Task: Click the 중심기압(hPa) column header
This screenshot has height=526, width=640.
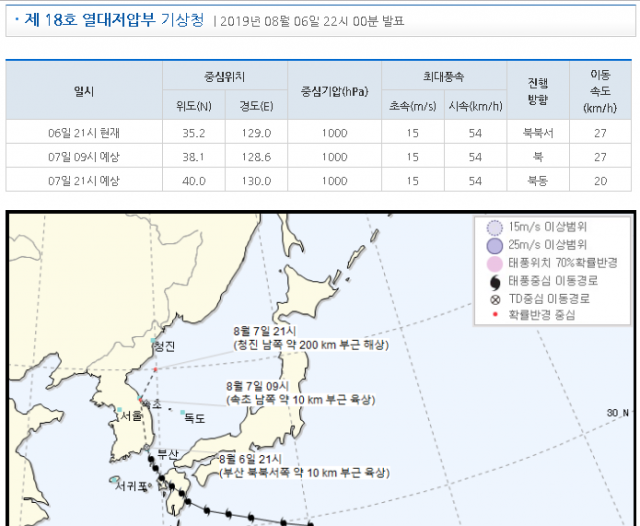Action: click(334, 90)
